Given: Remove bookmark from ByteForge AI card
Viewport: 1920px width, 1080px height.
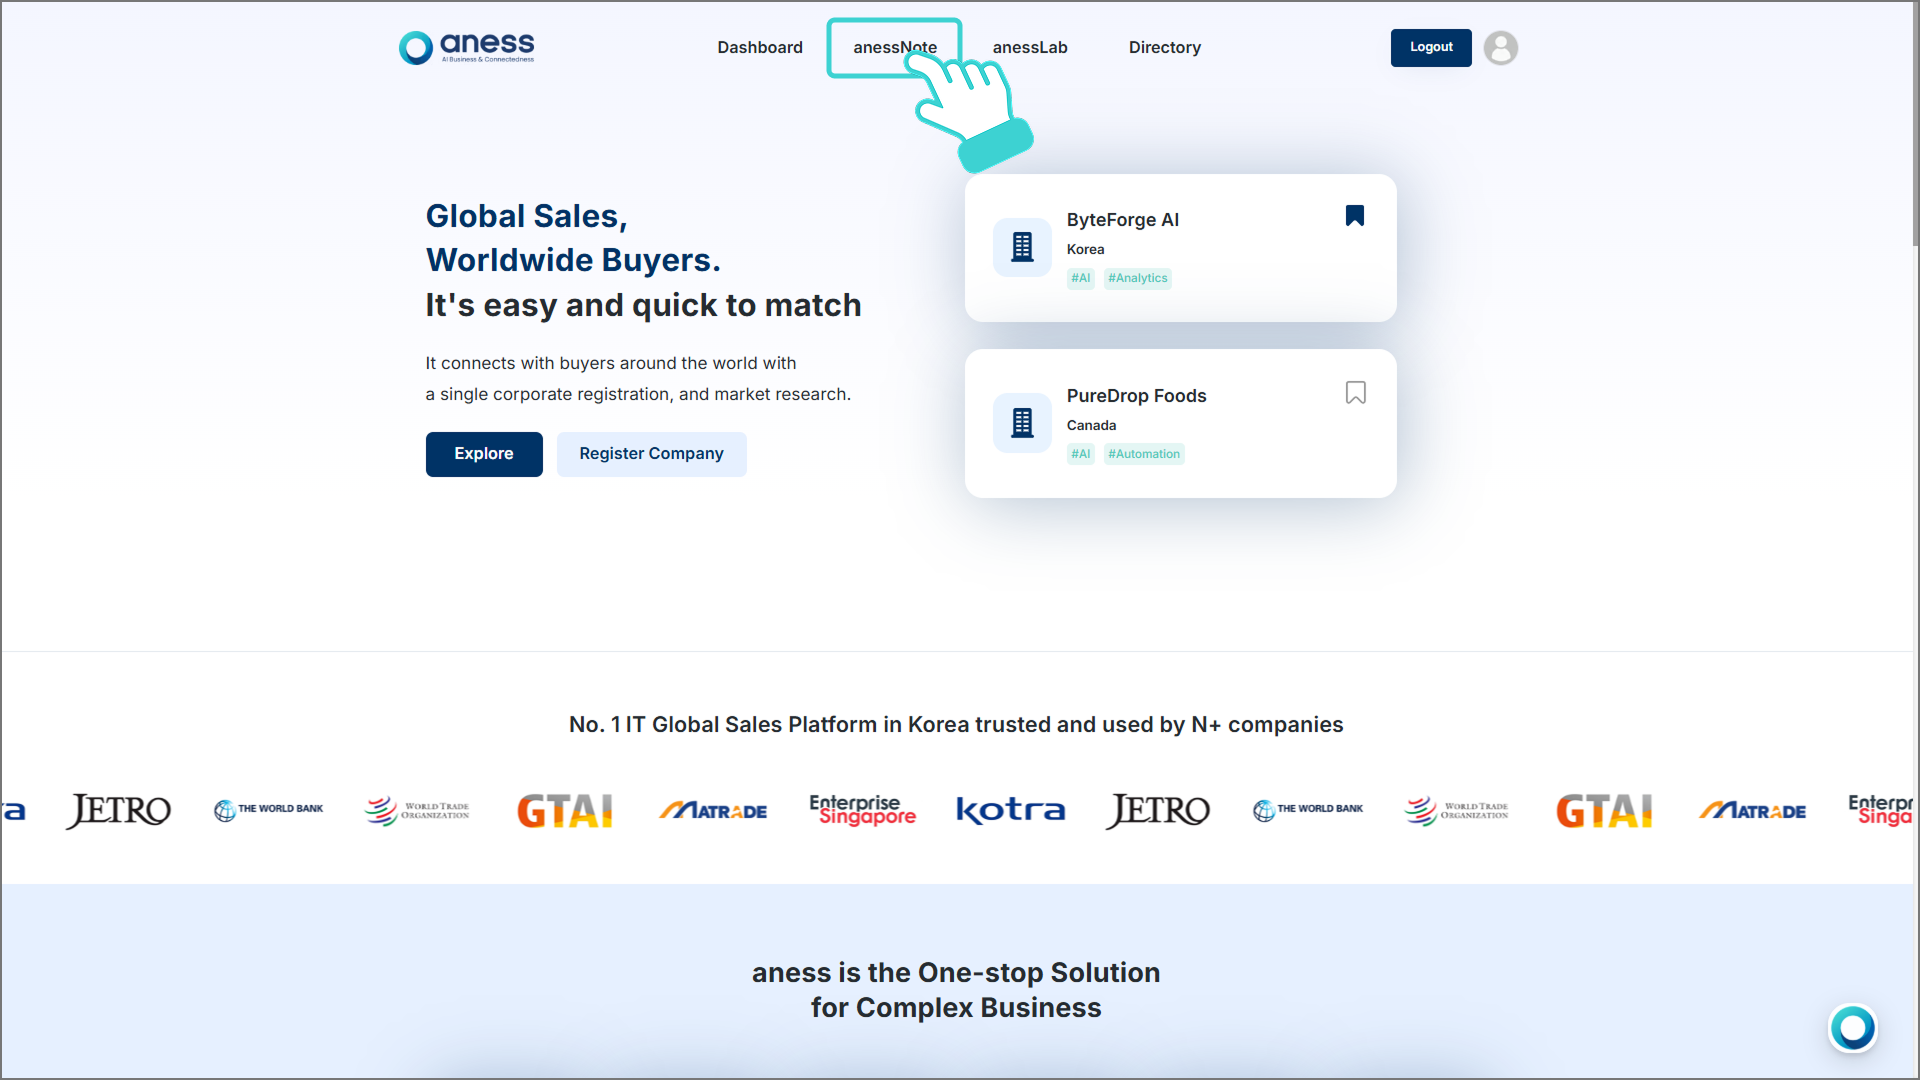Looking at the screenshot, I should (x=1354, y=216).
